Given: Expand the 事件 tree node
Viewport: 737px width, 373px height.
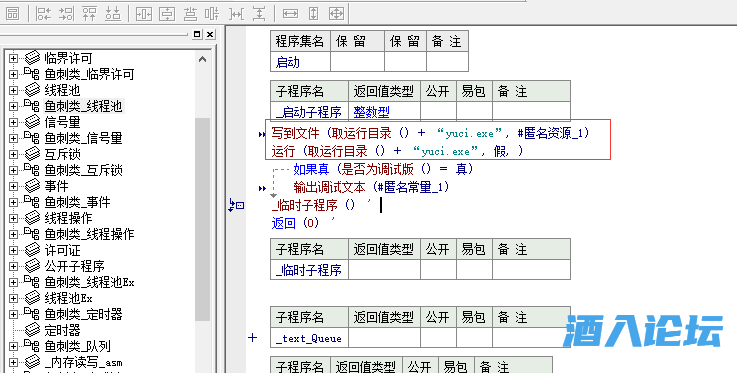Looking at the screenshot, I should (13, 186).
